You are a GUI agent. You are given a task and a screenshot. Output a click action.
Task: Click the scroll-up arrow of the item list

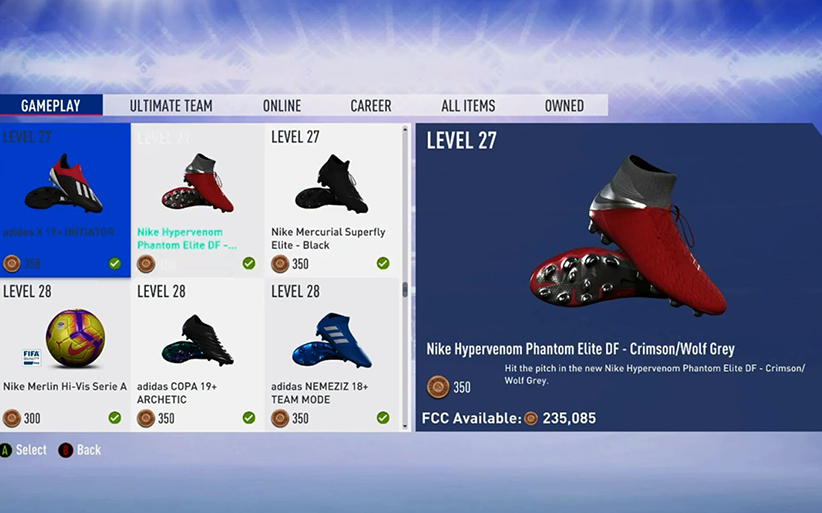point(405,129)
